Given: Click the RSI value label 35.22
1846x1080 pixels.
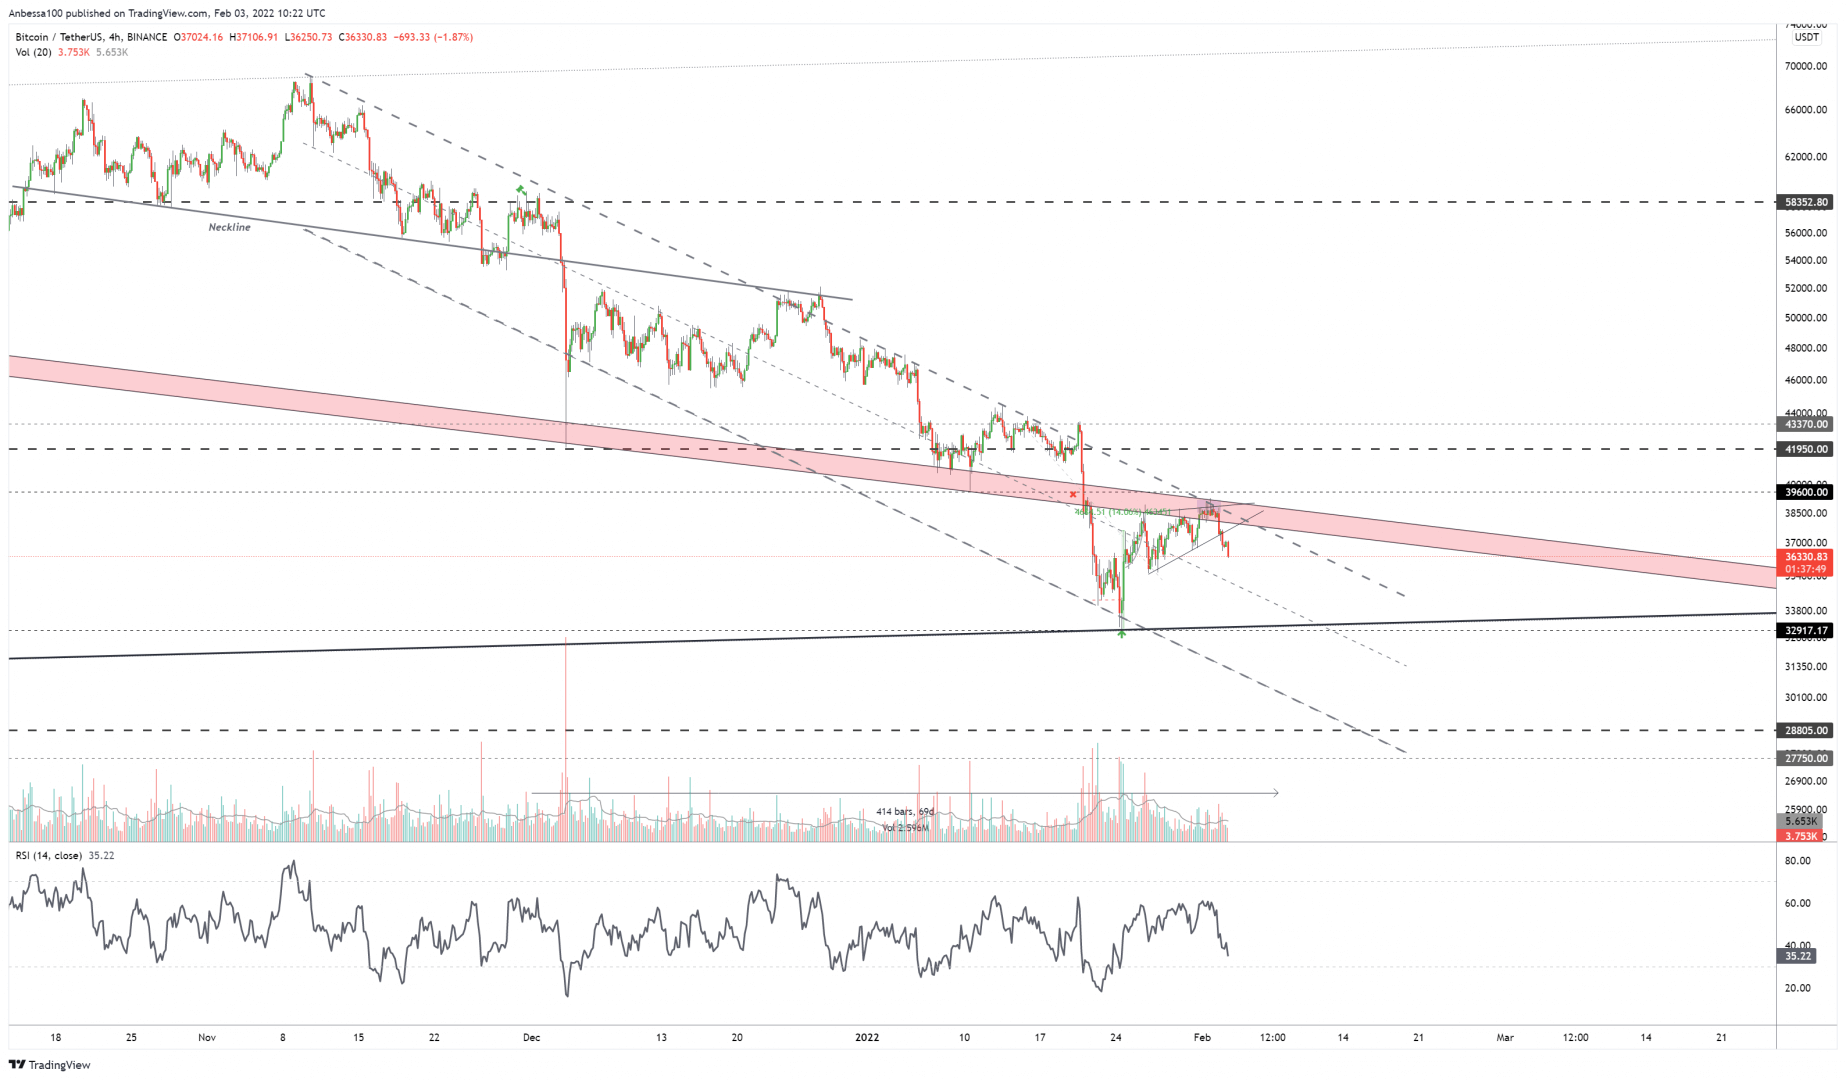Looking at the screenshot, I should tap(1798, 956).
